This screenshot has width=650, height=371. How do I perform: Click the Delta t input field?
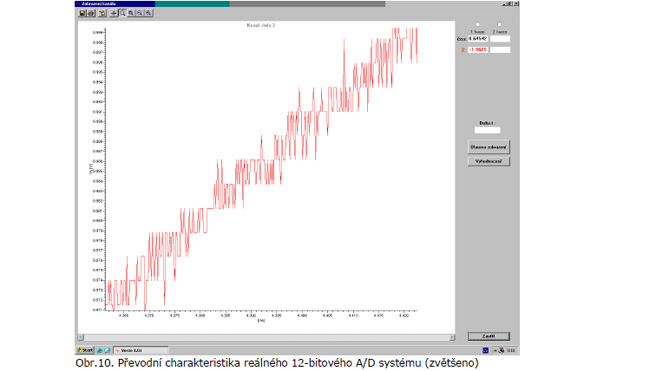point(487,130)
